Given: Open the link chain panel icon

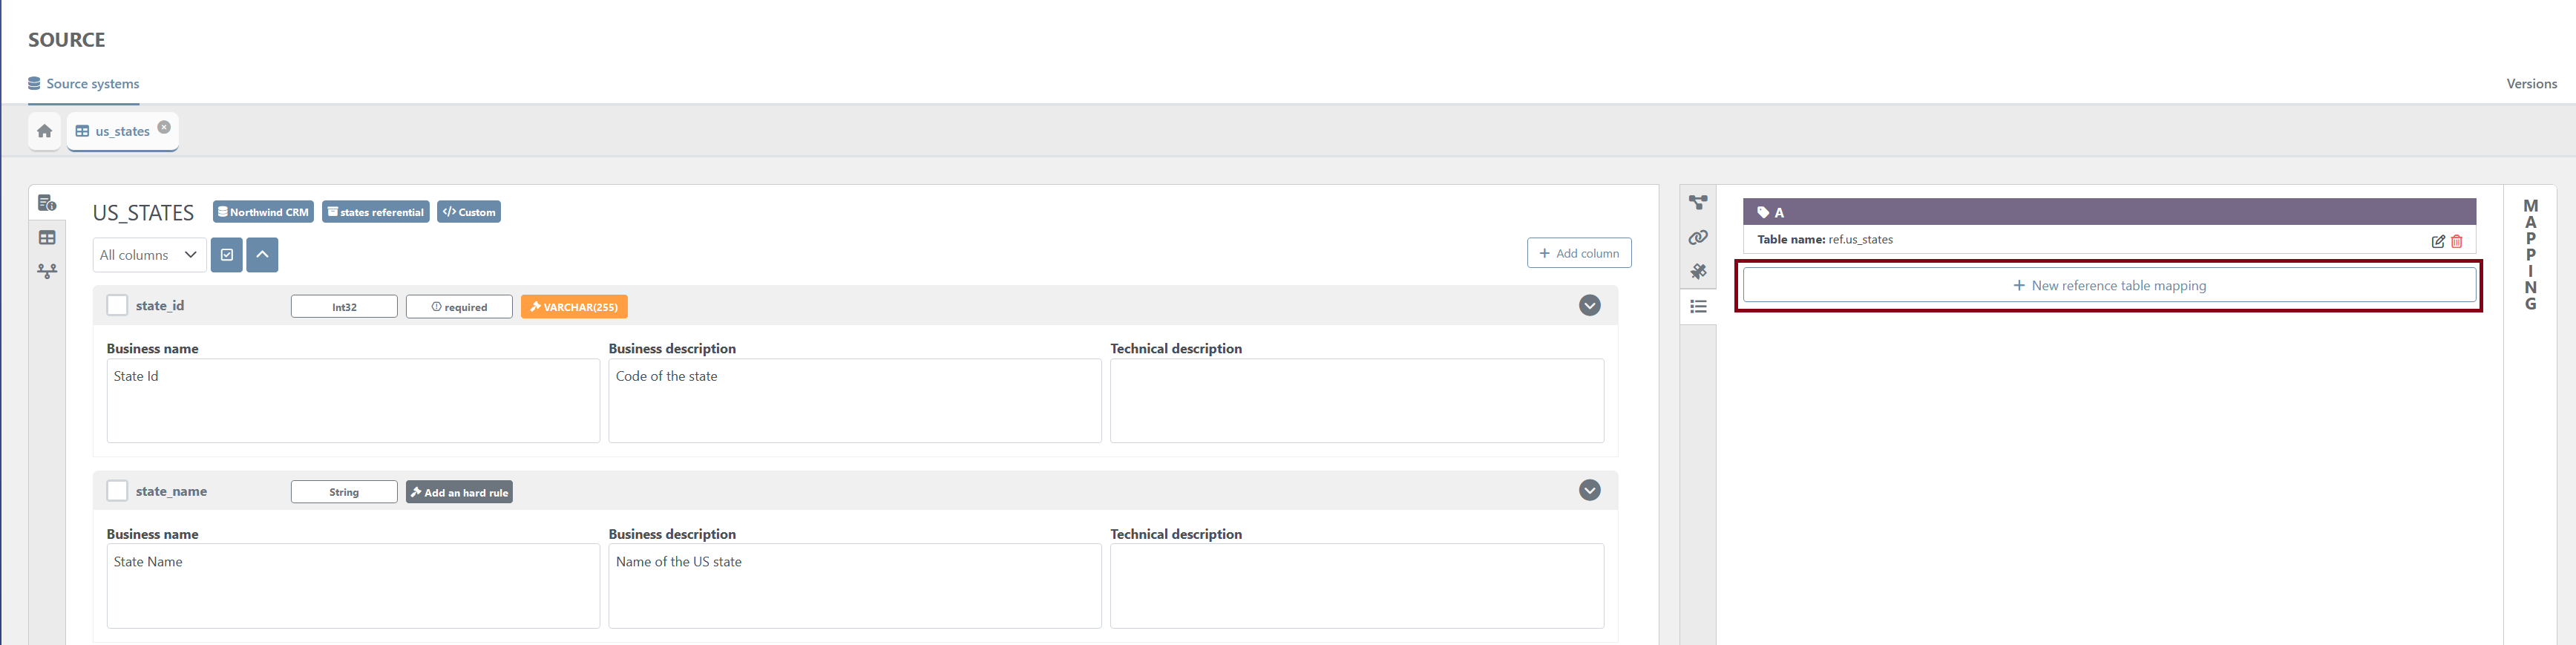Looking at the screenshot, I should coord(1698,238).
